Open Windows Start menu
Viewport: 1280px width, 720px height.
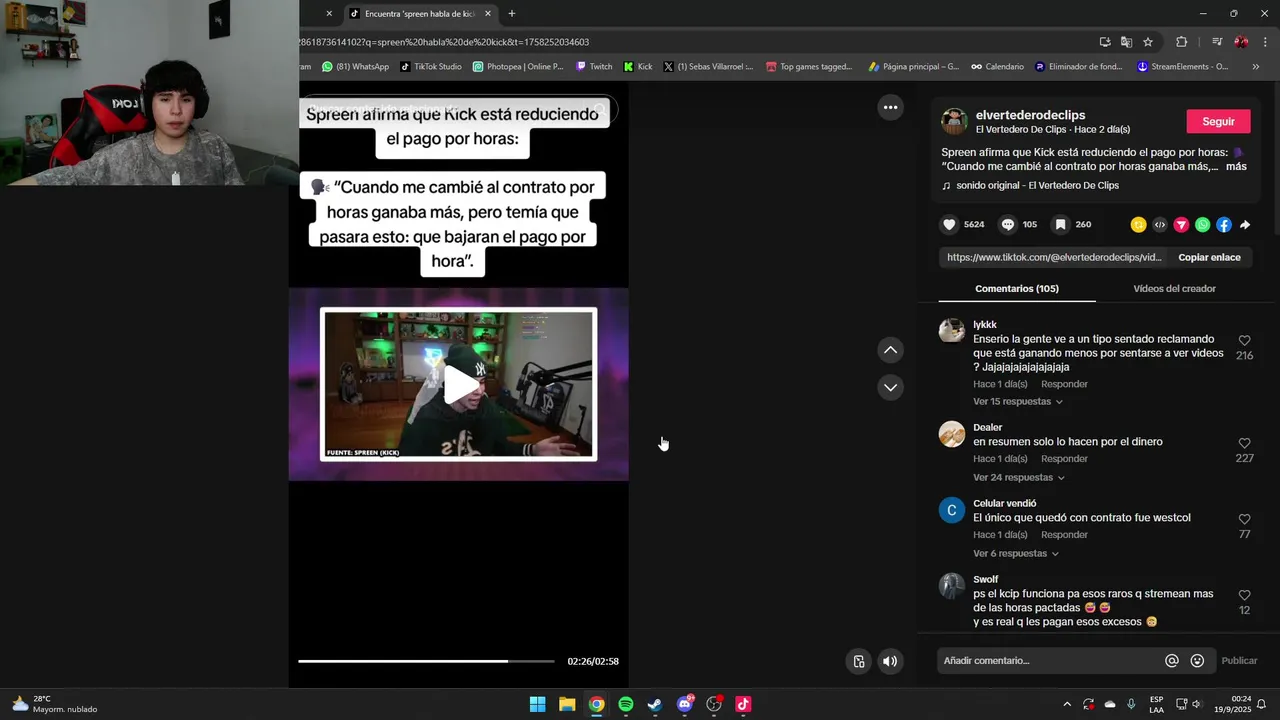[x=538, y=704]
